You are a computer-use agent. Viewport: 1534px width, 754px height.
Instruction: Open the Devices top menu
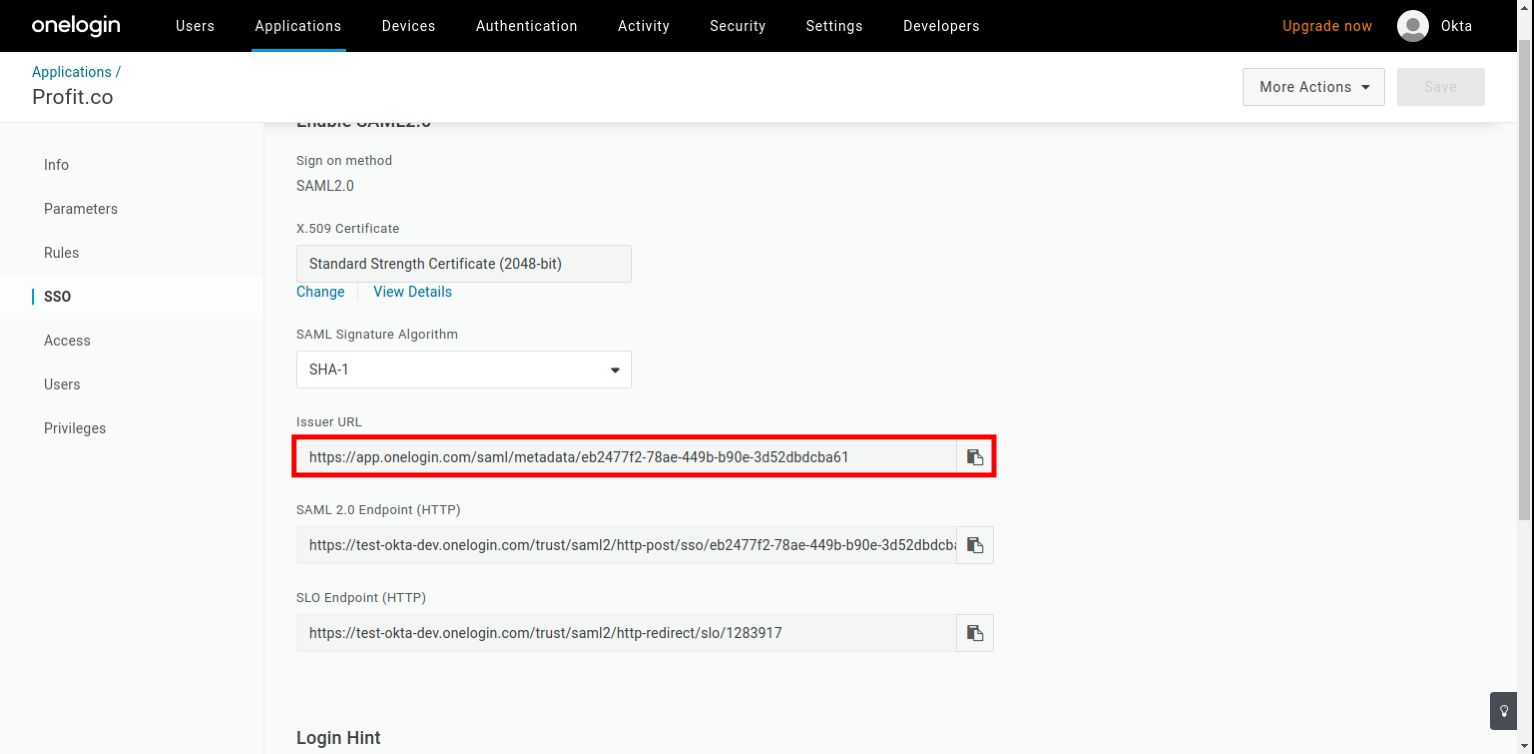tap(408, 26)
